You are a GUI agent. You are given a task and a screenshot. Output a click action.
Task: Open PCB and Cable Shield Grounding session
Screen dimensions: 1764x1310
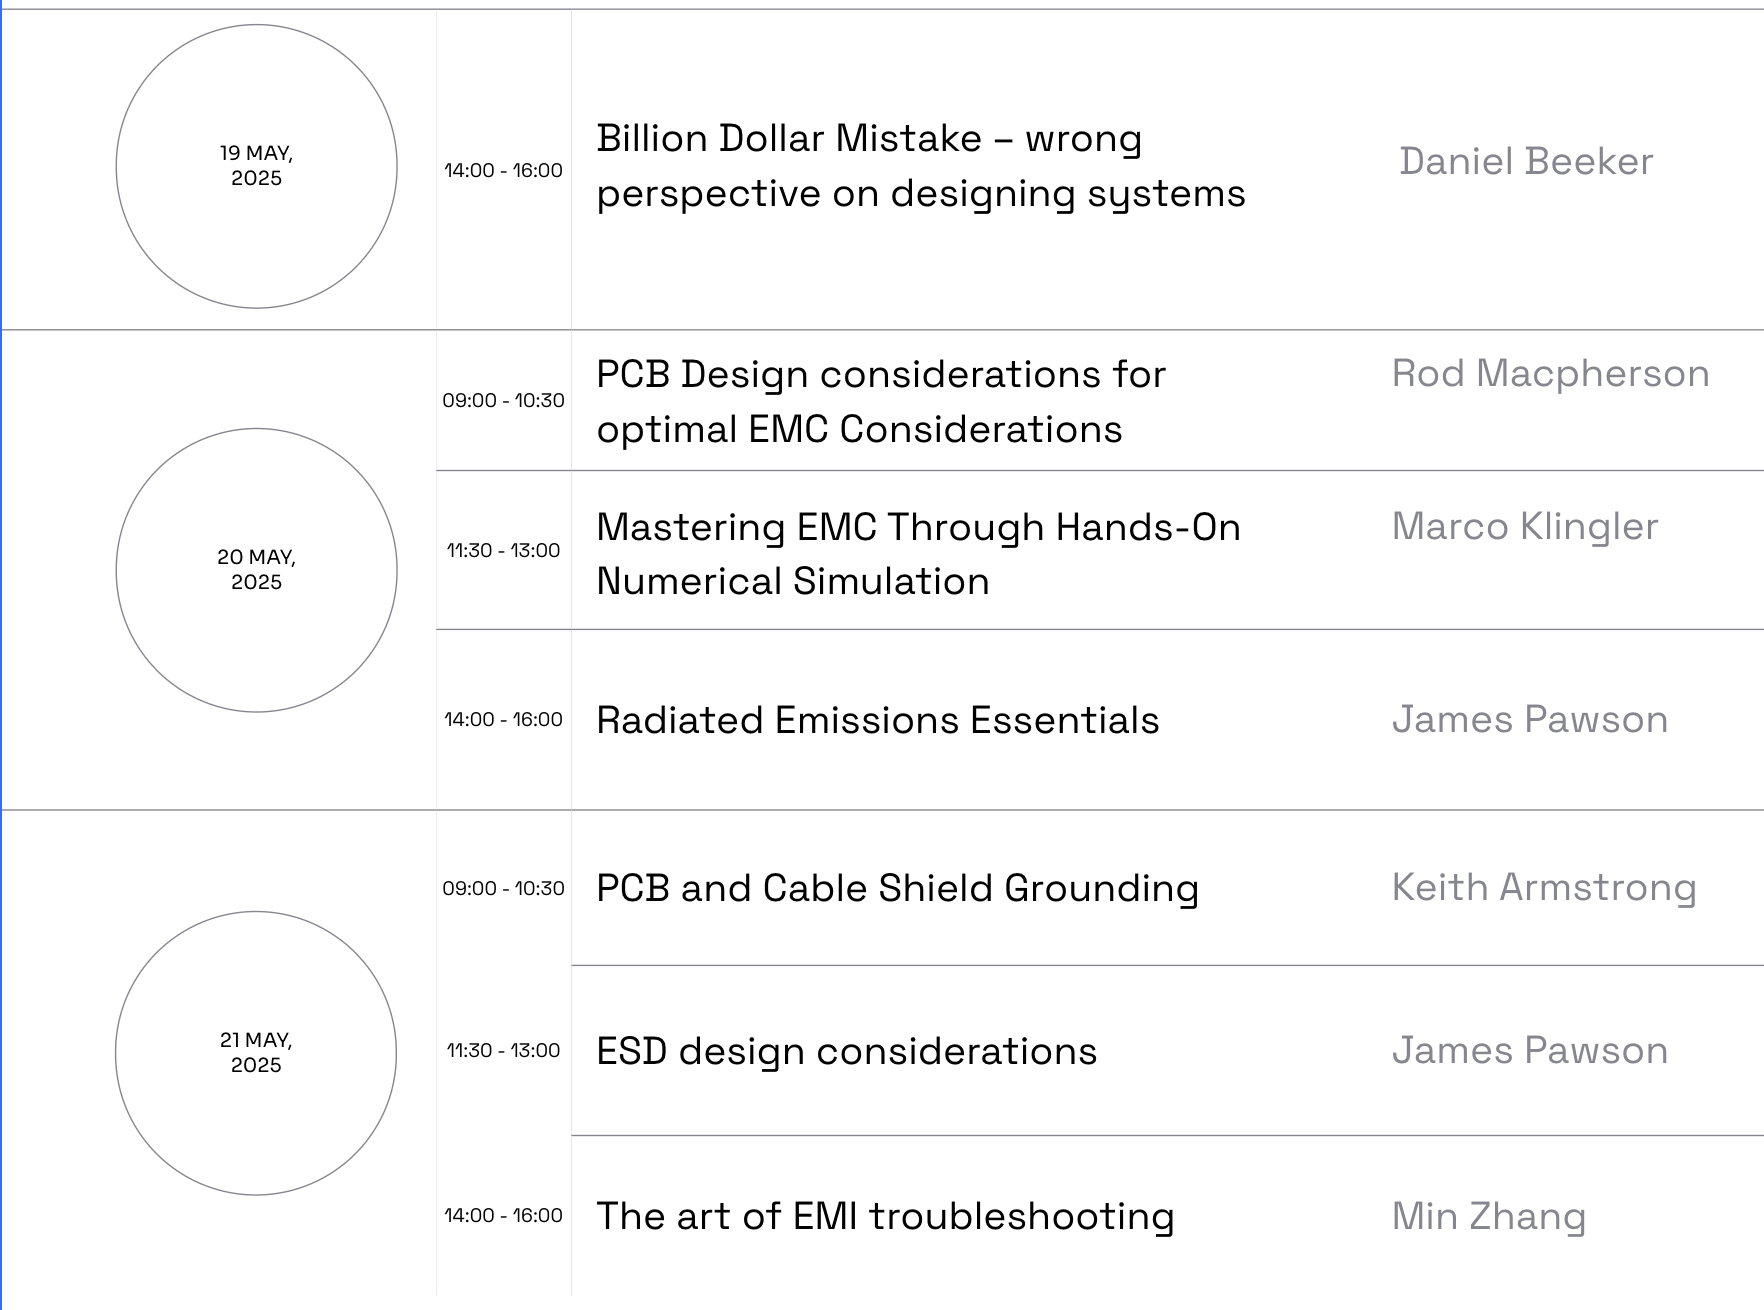(x=898, y=888)
